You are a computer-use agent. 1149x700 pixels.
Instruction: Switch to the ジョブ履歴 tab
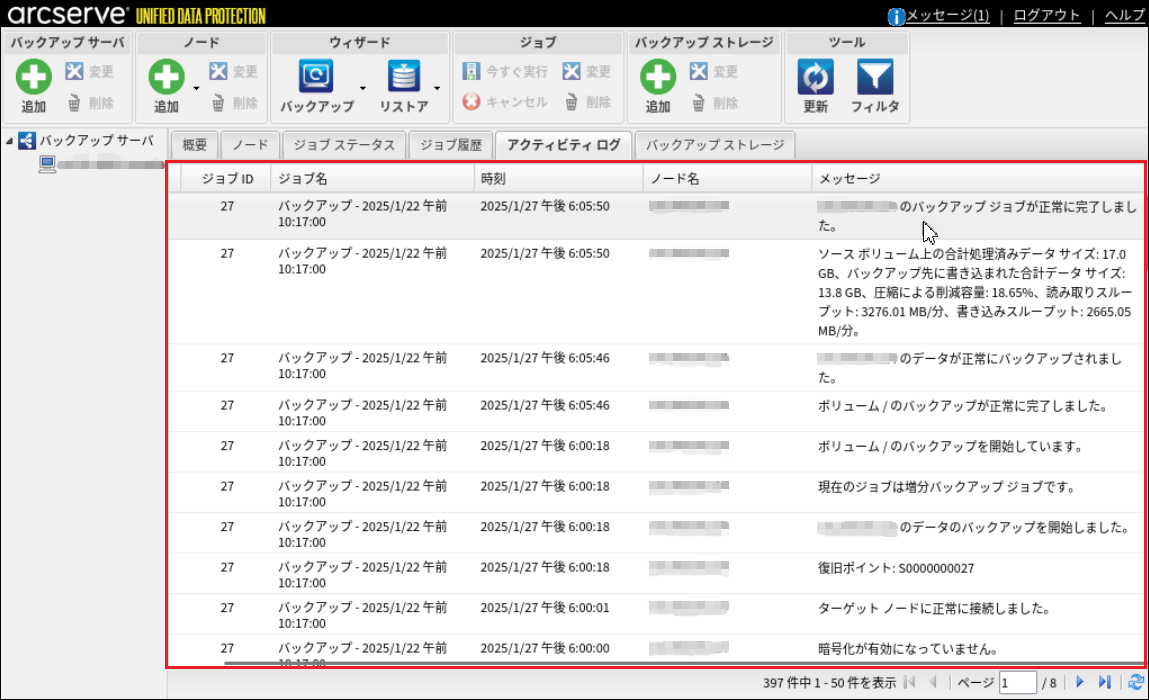pos(451,145)
